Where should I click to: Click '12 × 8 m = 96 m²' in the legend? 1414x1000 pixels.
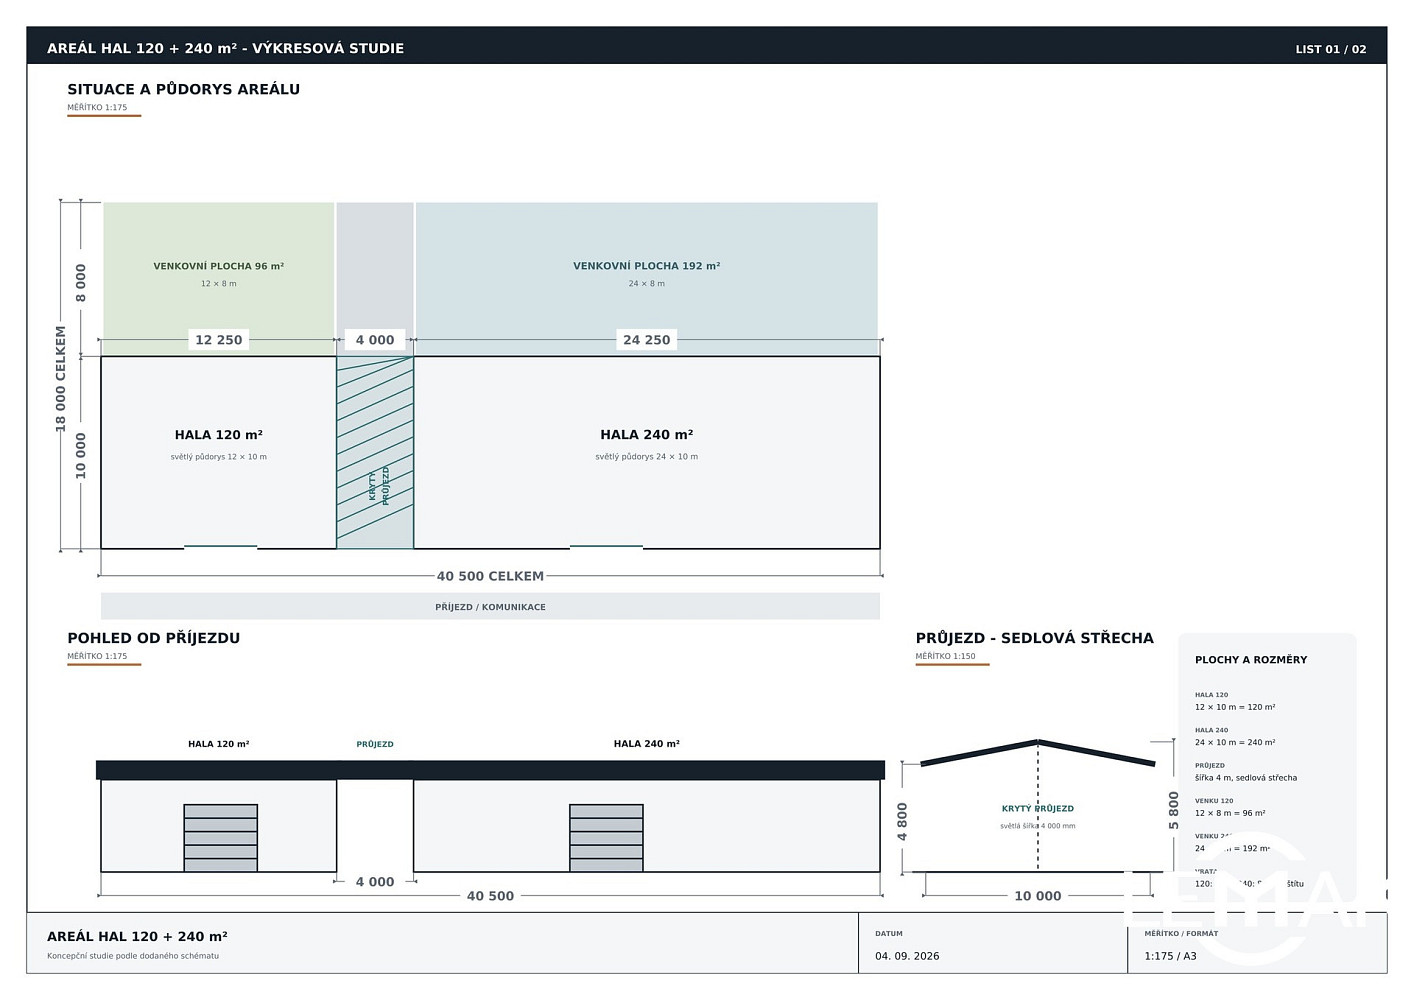pos(1230,813)
